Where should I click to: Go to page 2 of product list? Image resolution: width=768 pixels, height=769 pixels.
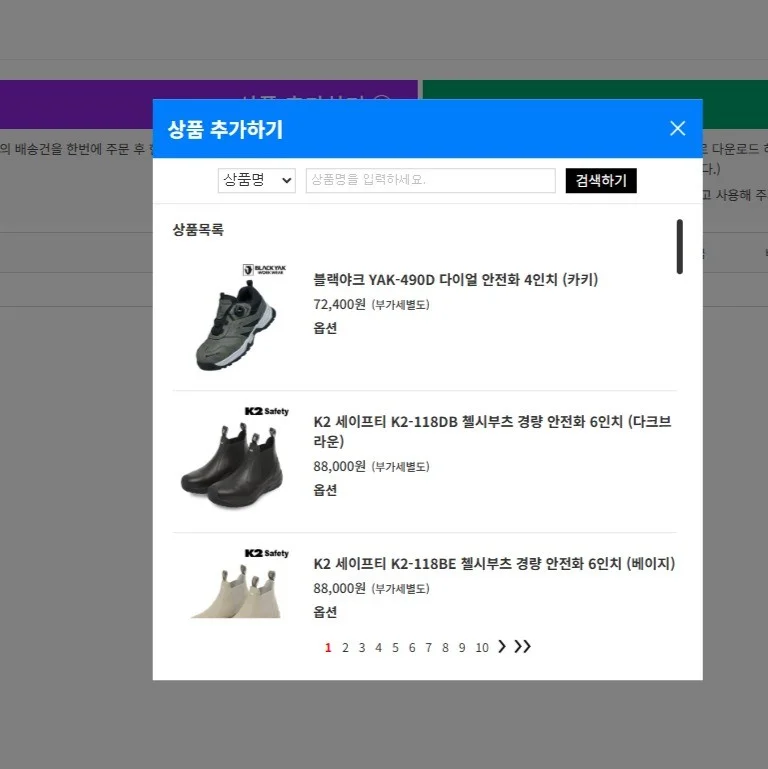(x=345, y=648)
